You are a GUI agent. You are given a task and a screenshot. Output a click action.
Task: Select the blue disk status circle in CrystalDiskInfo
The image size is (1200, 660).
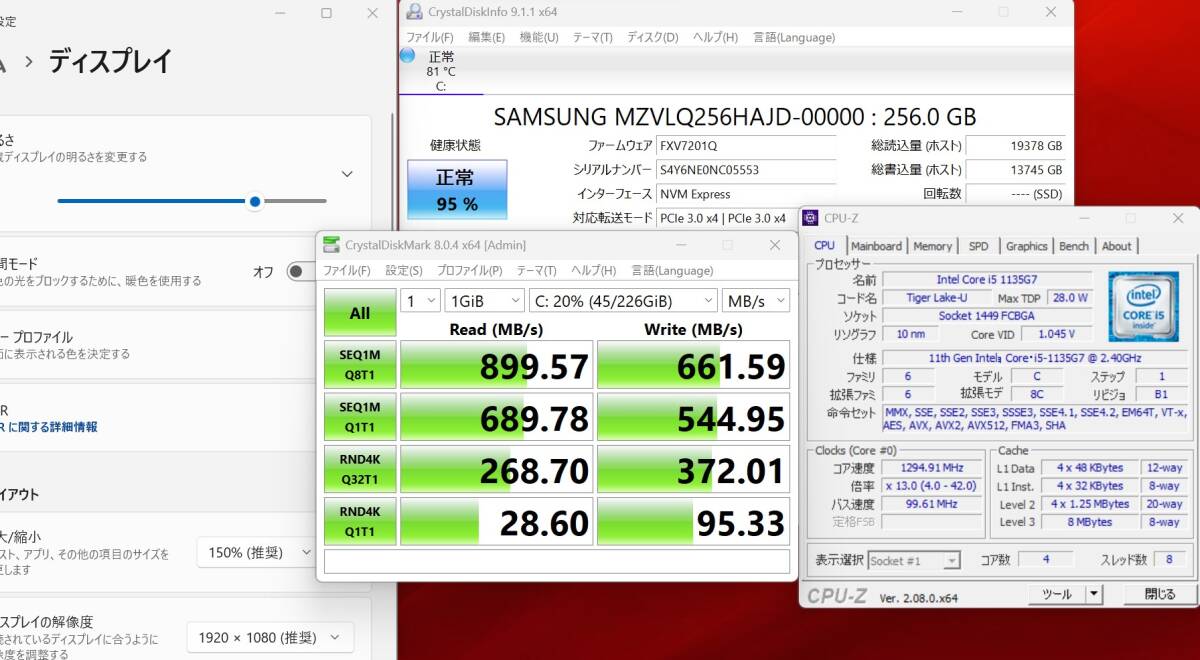point(407,56)
